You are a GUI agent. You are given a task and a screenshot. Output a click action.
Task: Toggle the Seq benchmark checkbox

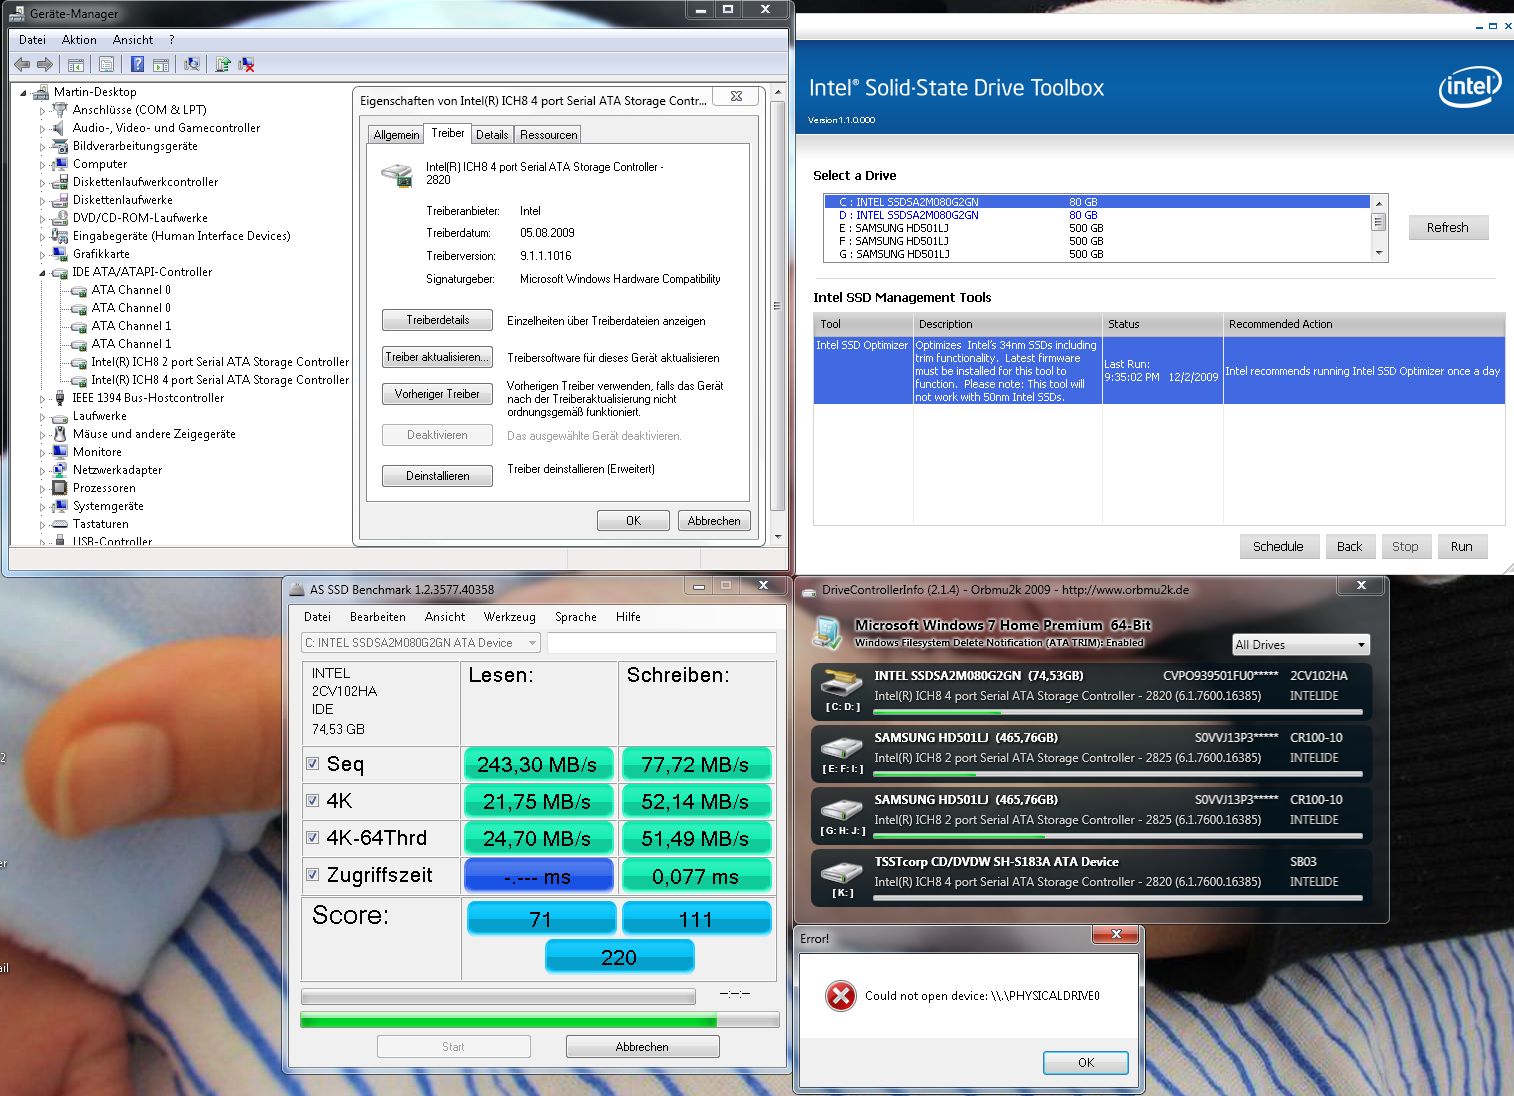[313, 764]
